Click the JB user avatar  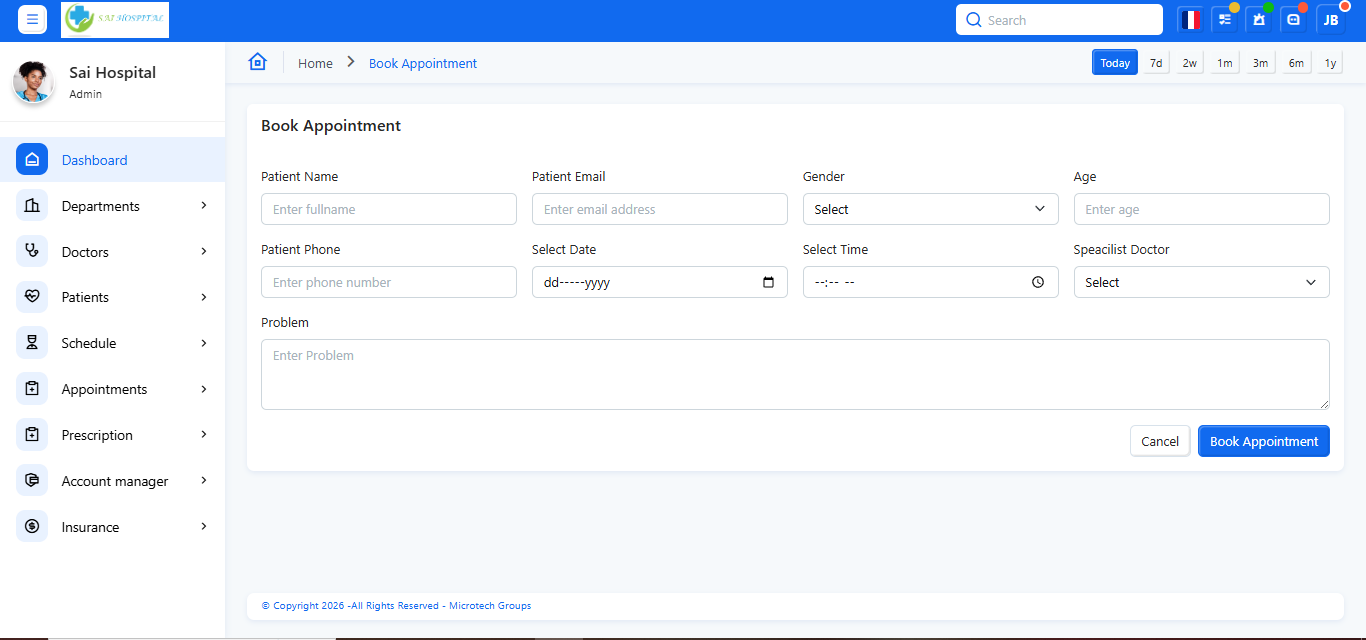(x=1331, y=20)
